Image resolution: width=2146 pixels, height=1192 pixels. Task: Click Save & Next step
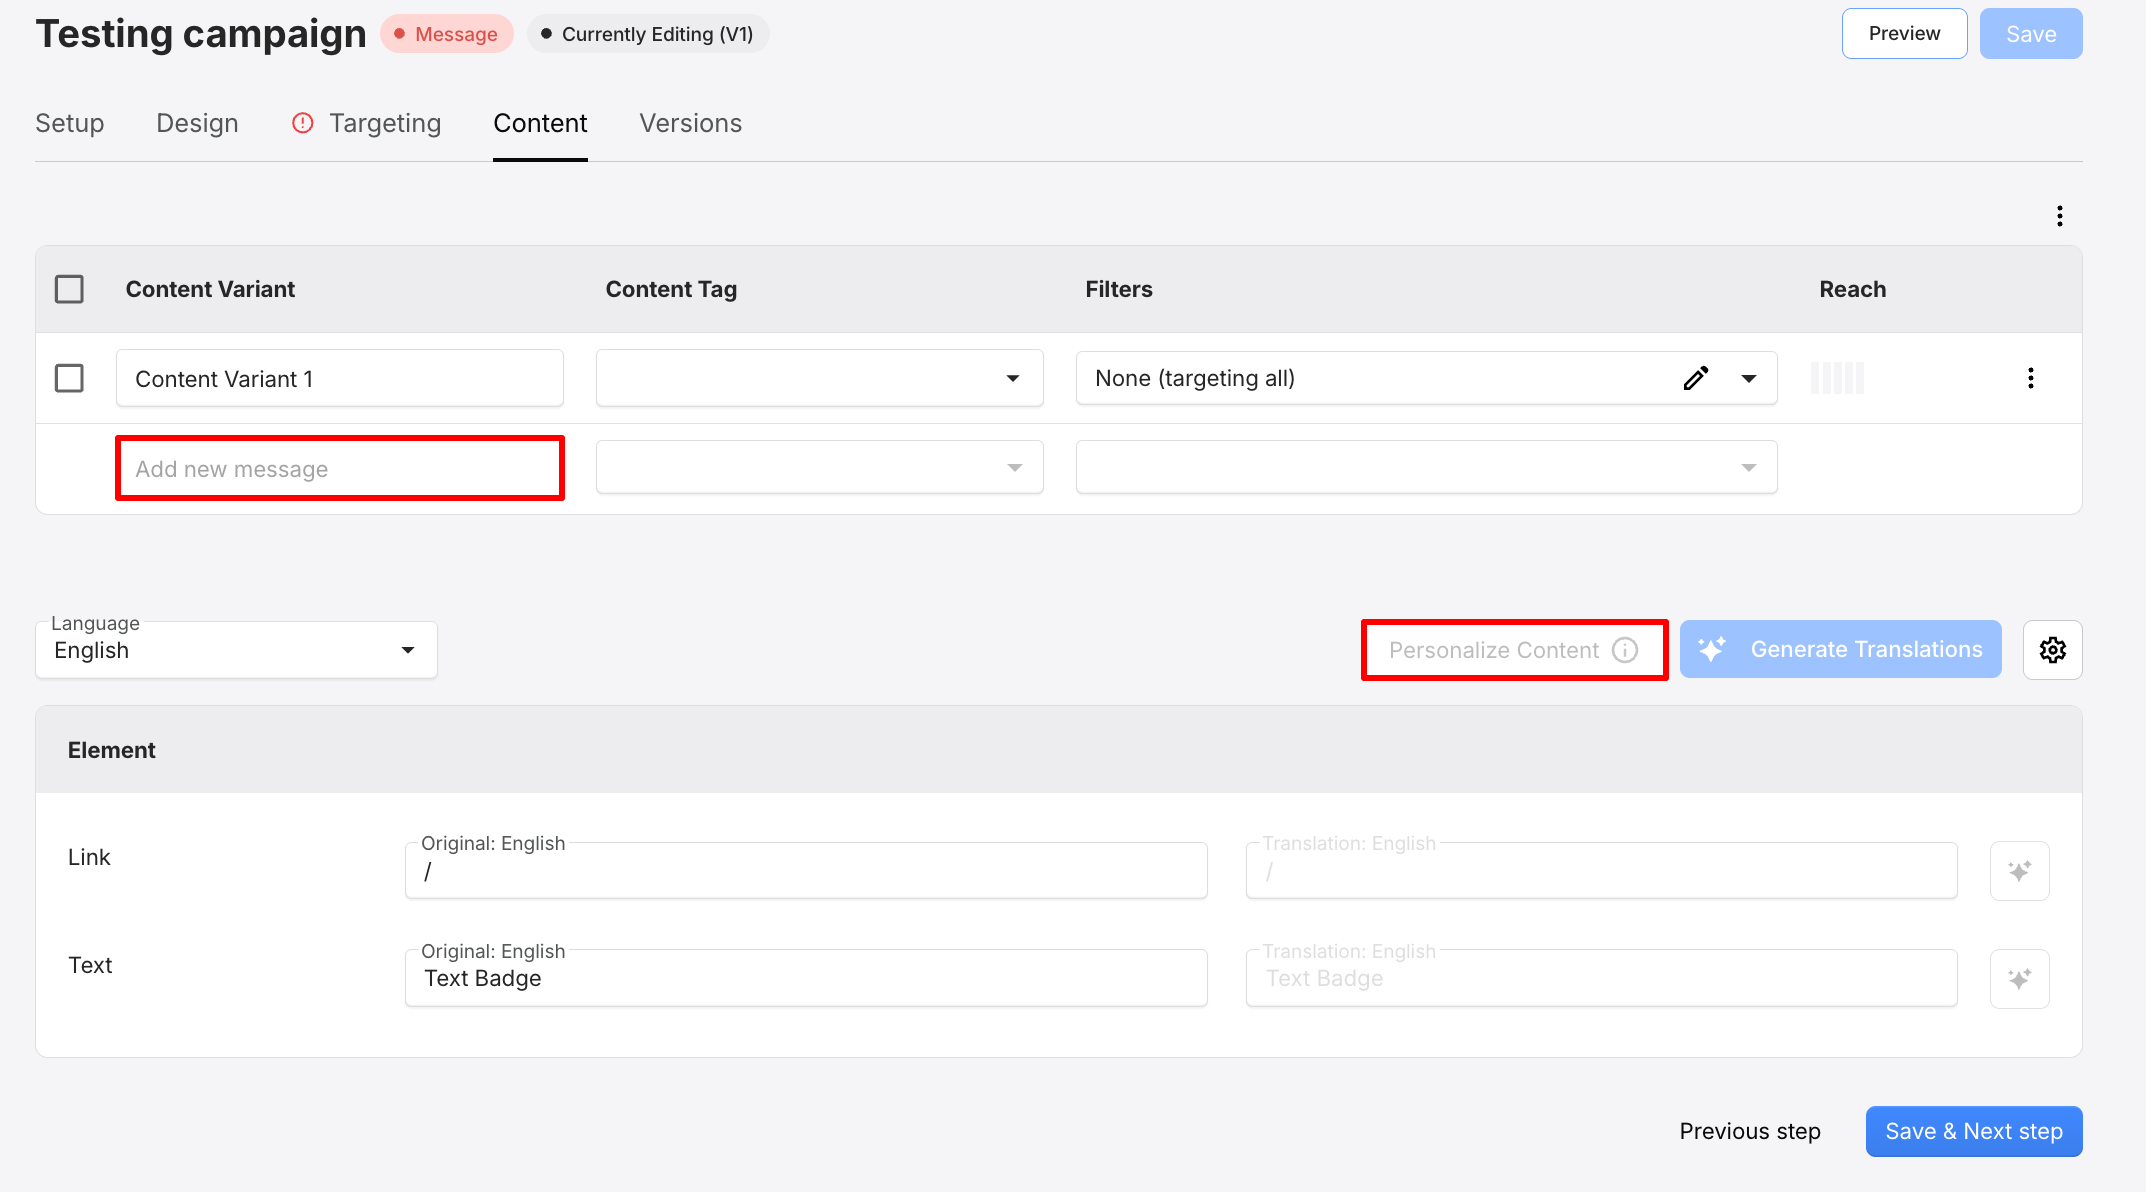click(x=1973, y=1131)
